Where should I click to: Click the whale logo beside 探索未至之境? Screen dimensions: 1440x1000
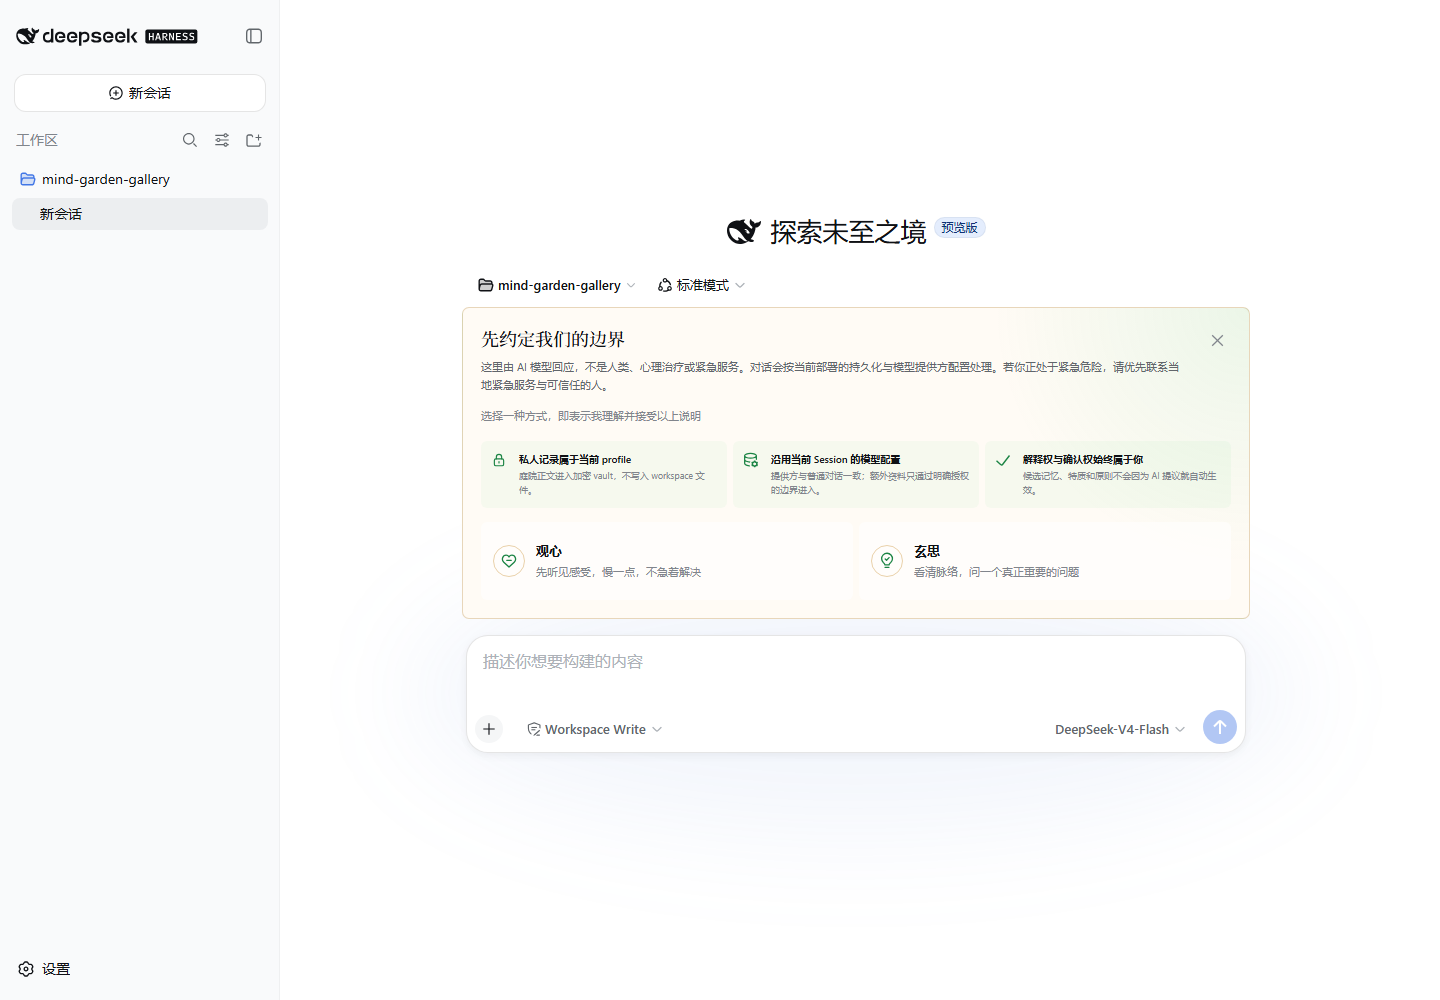(744, 232)
